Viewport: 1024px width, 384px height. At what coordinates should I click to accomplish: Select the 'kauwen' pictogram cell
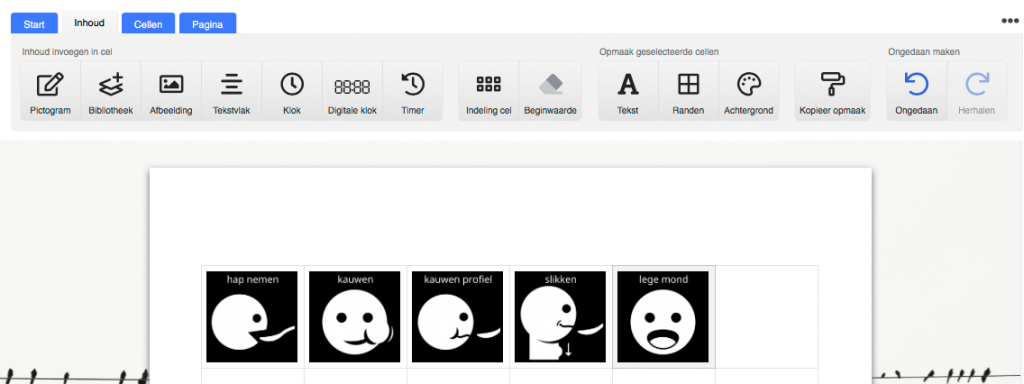point(355,317)
